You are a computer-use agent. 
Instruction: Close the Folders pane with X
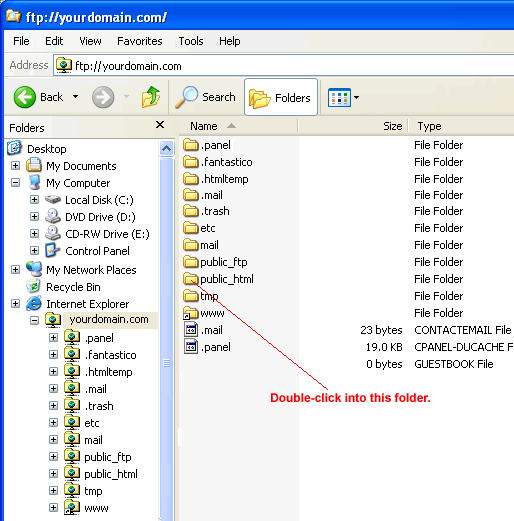point(160,125)
